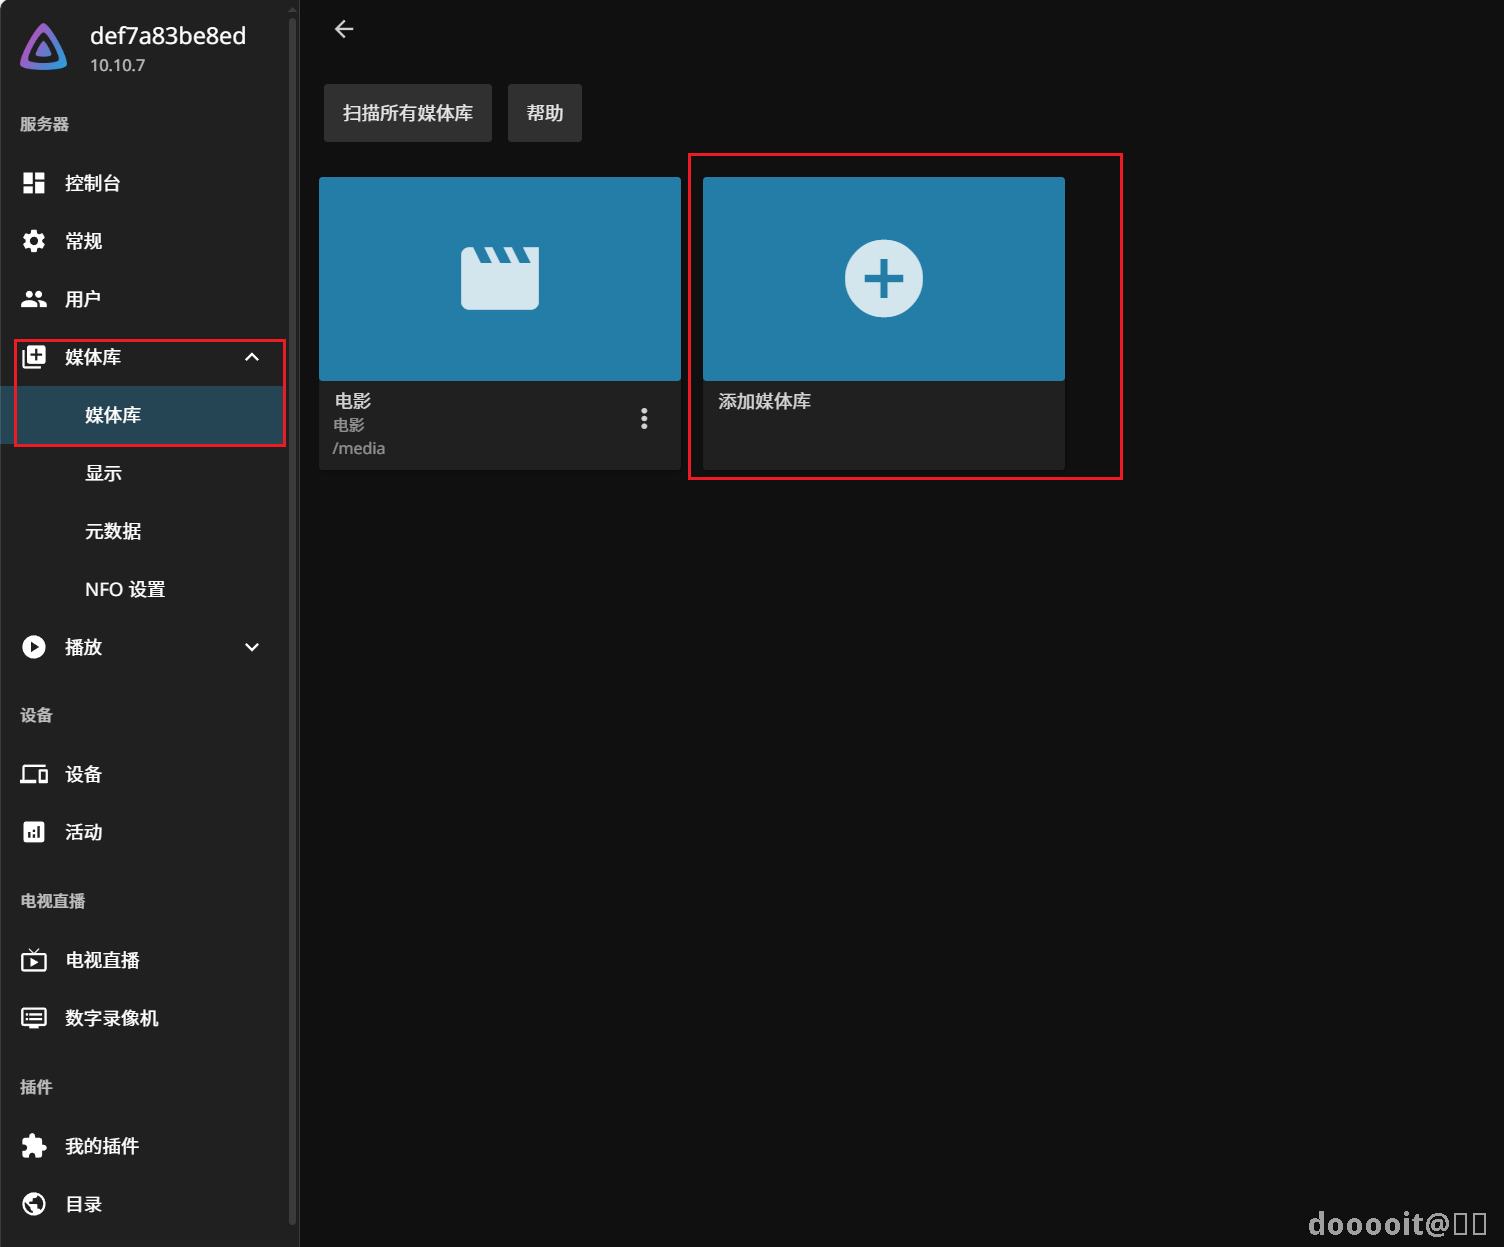
Task: Click the 播放 play circle icon
Action: 34,647
